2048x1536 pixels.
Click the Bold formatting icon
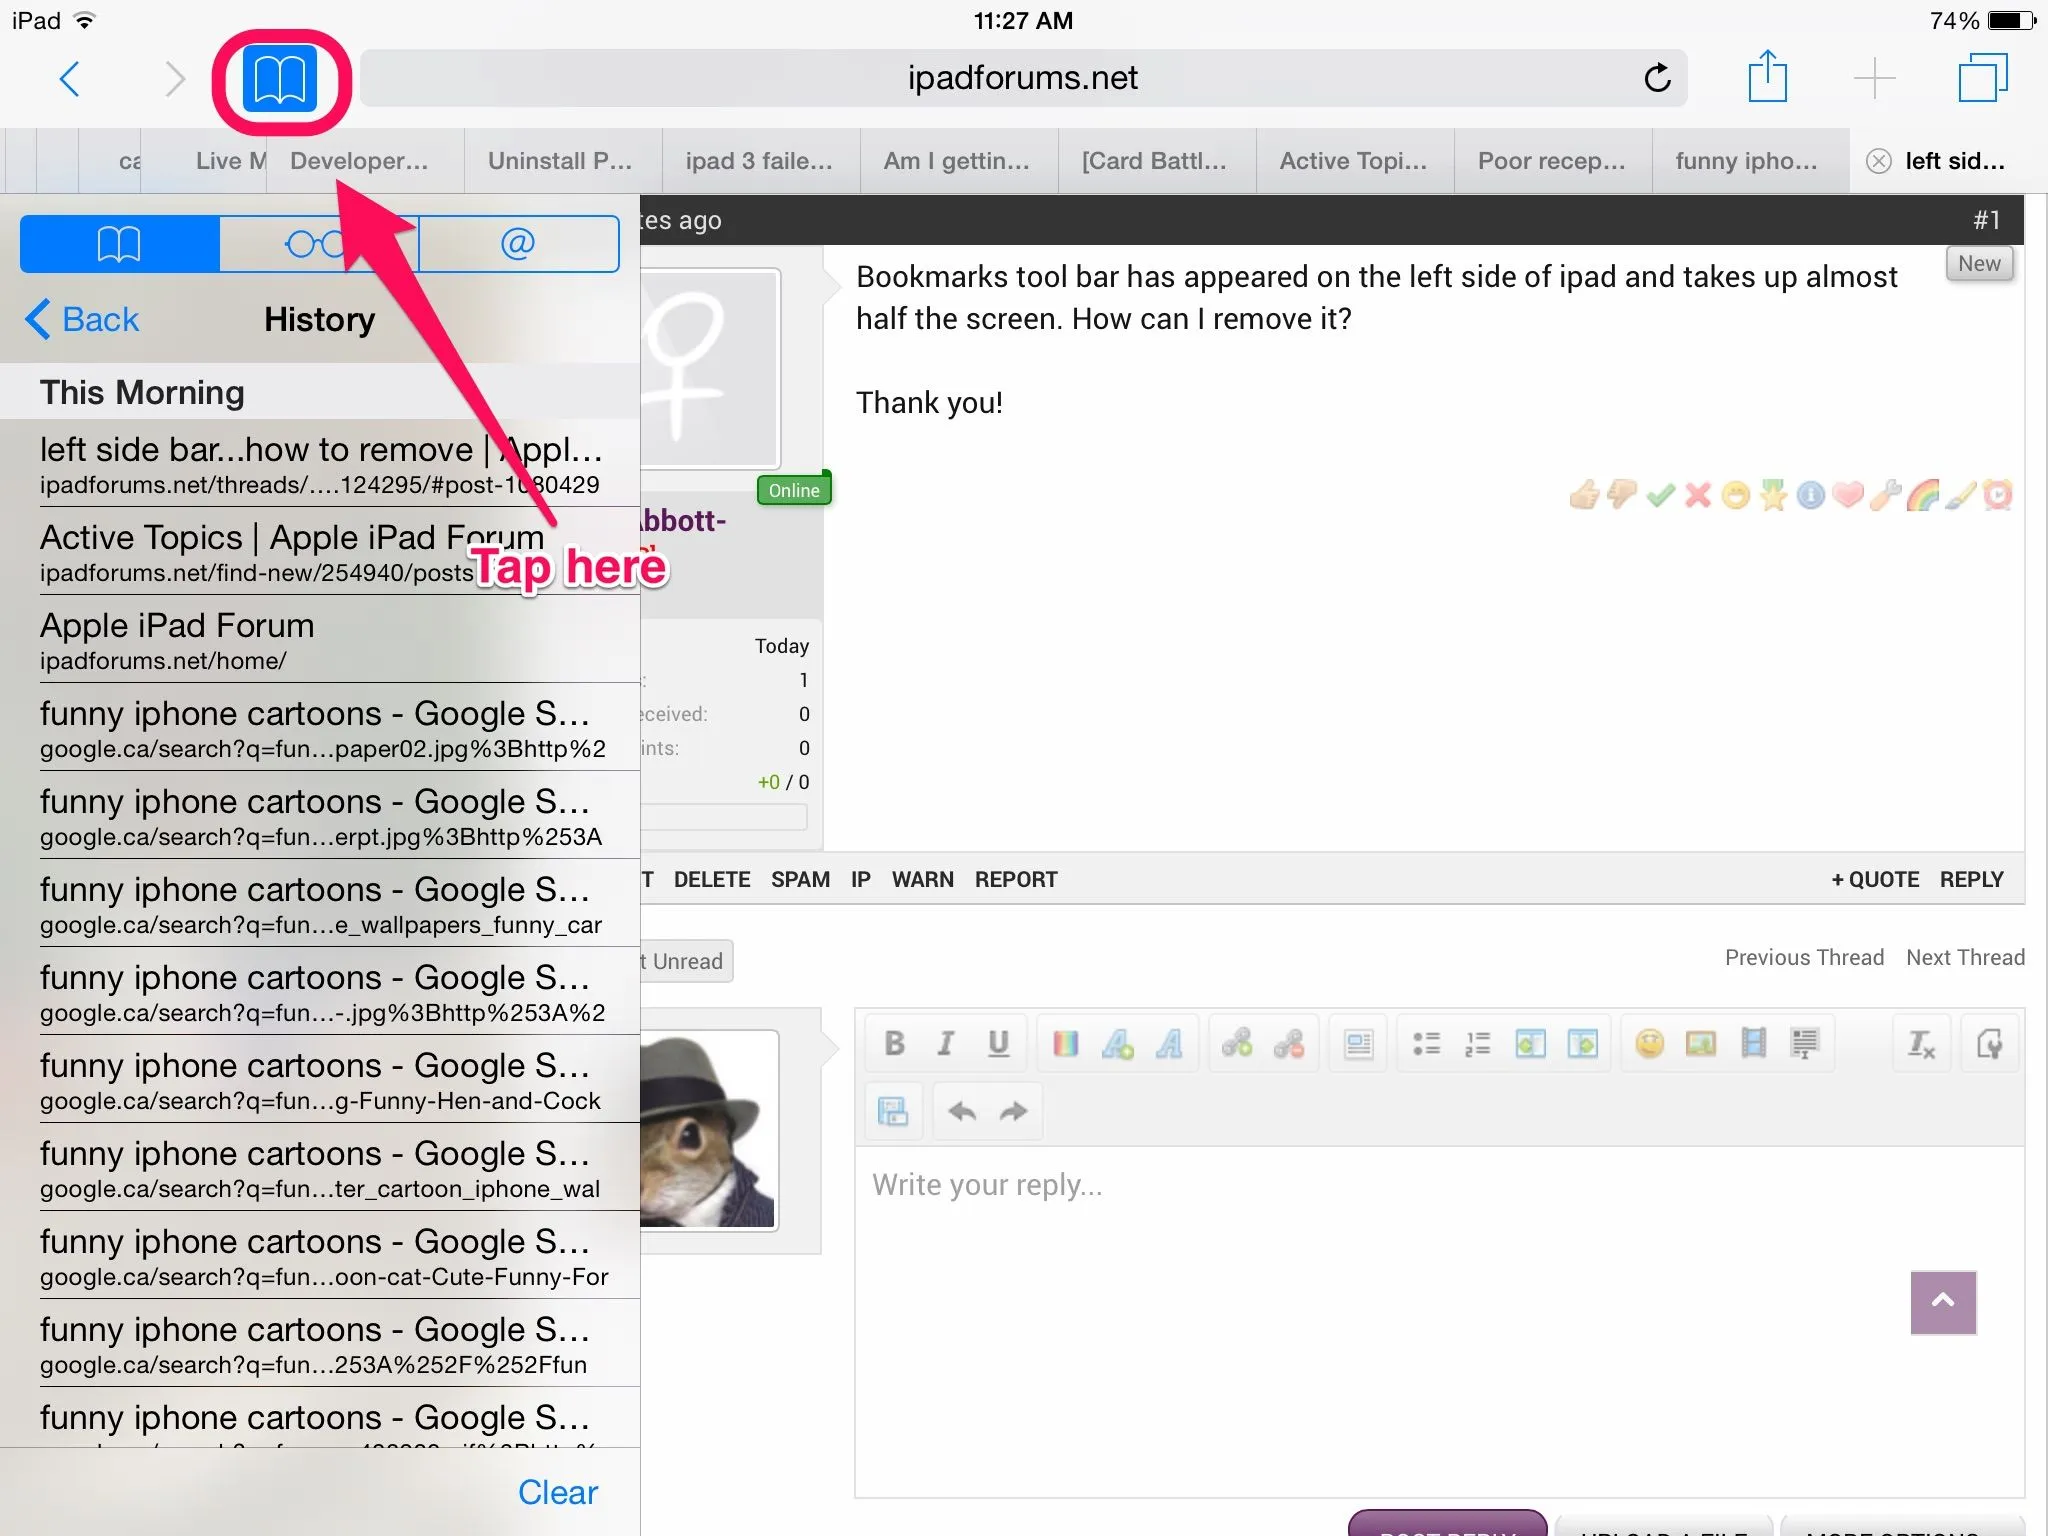[894, 1044]
